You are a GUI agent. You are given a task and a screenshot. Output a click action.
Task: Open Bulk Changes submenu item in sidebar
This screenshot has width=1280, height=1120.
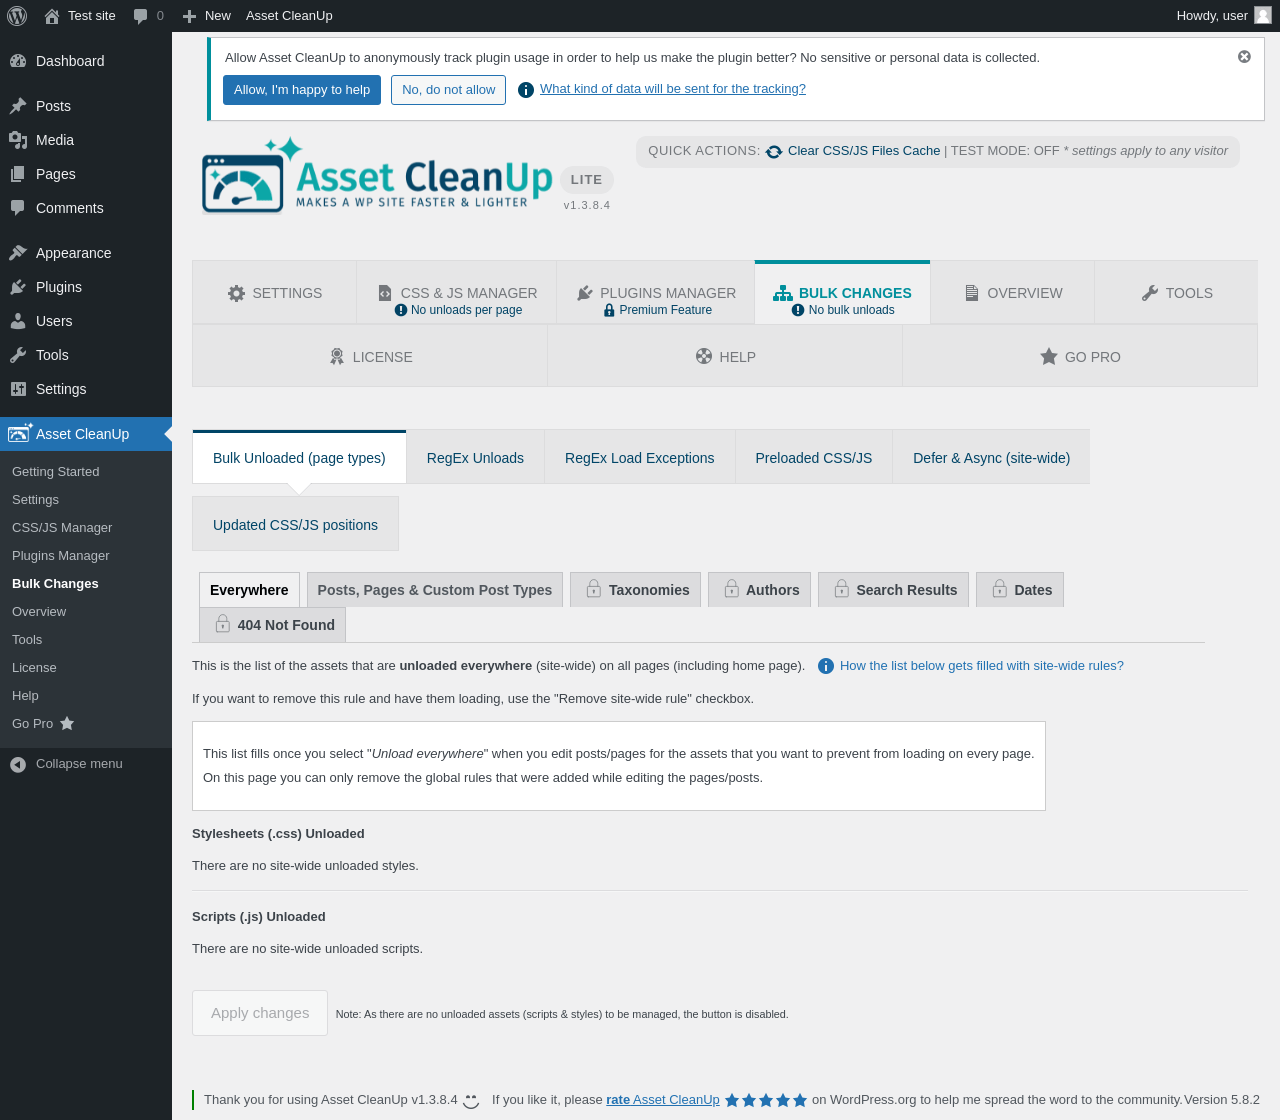[x=55, y=584]
